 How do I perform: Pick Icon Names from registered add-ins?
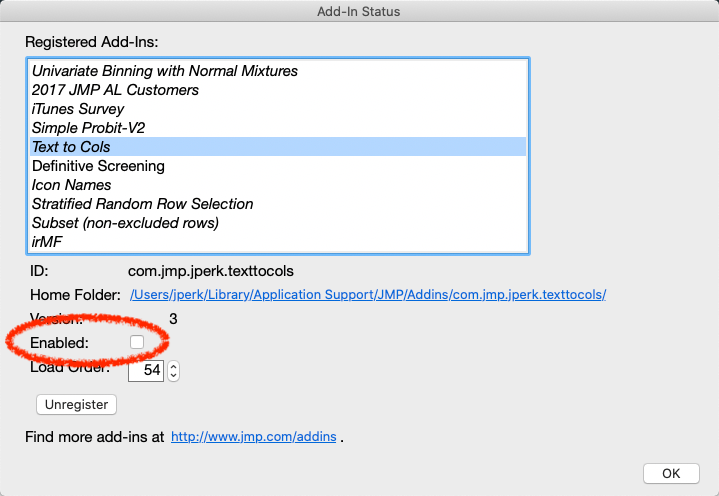tap(278, 185)
